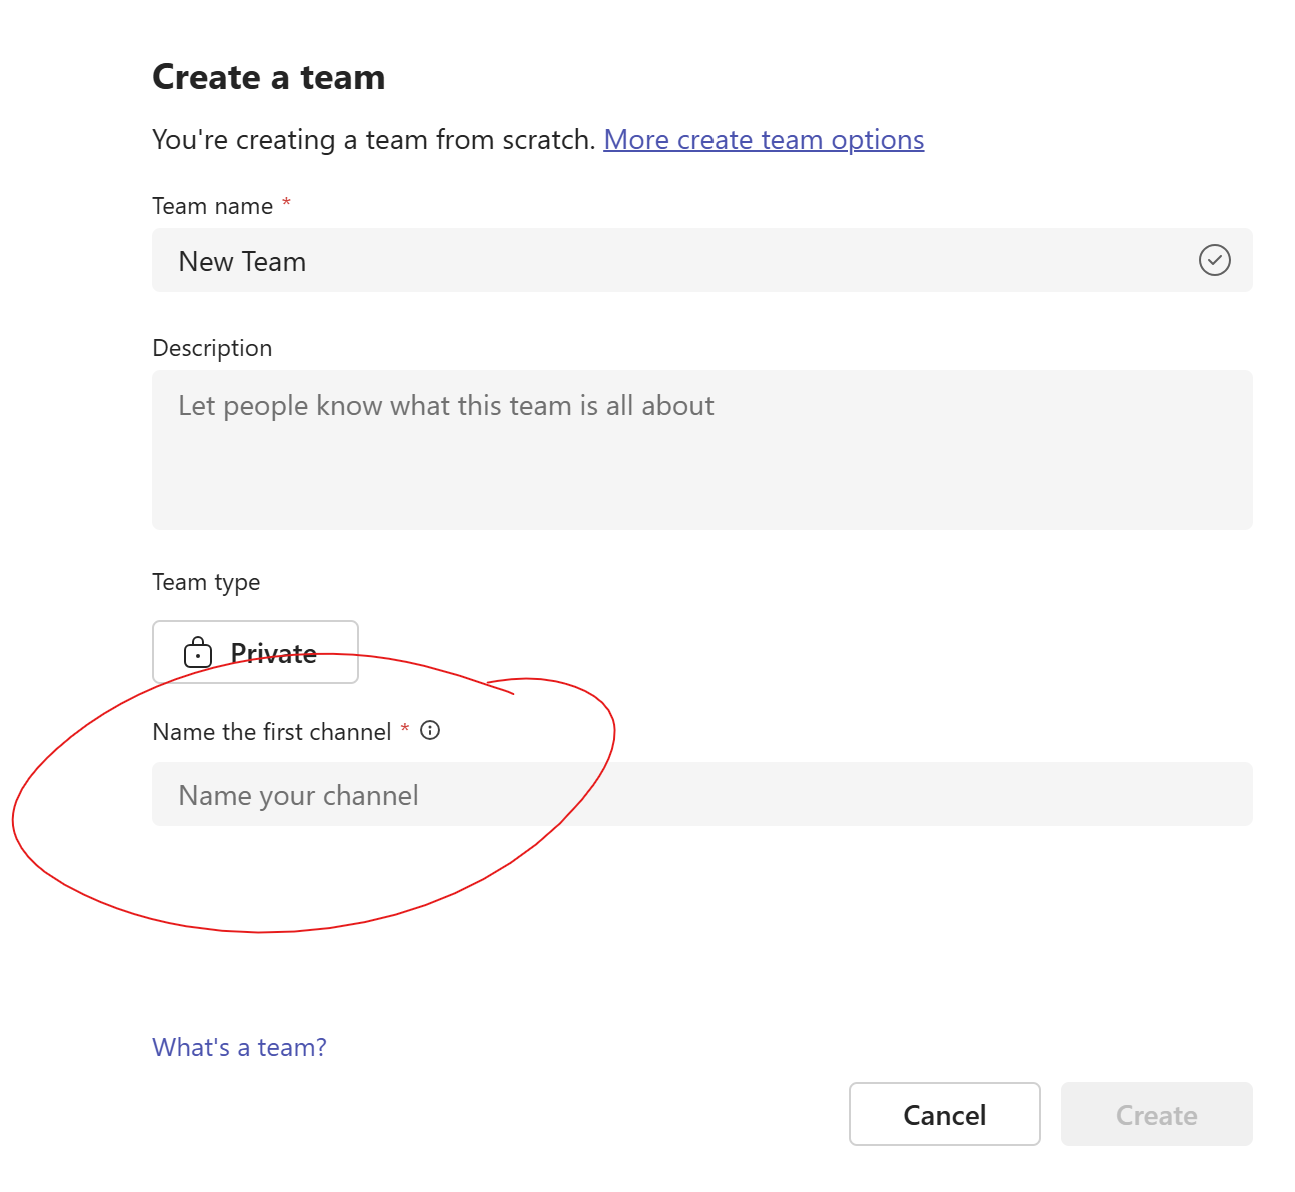
Task: Open the What's a team? link
Action: [x=239, y=1047]
